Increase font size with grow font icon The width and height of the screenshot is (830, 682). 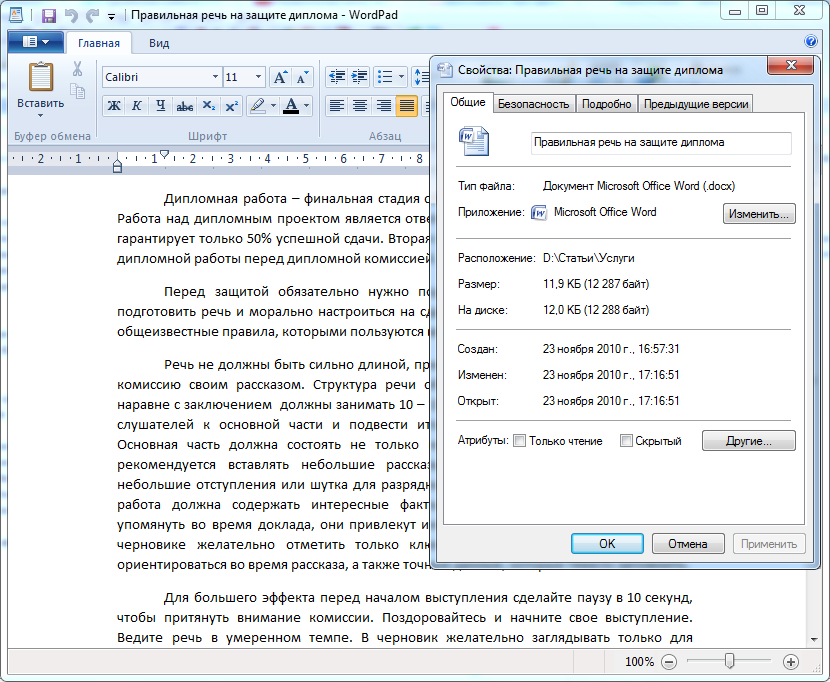[x=280, y=77]
